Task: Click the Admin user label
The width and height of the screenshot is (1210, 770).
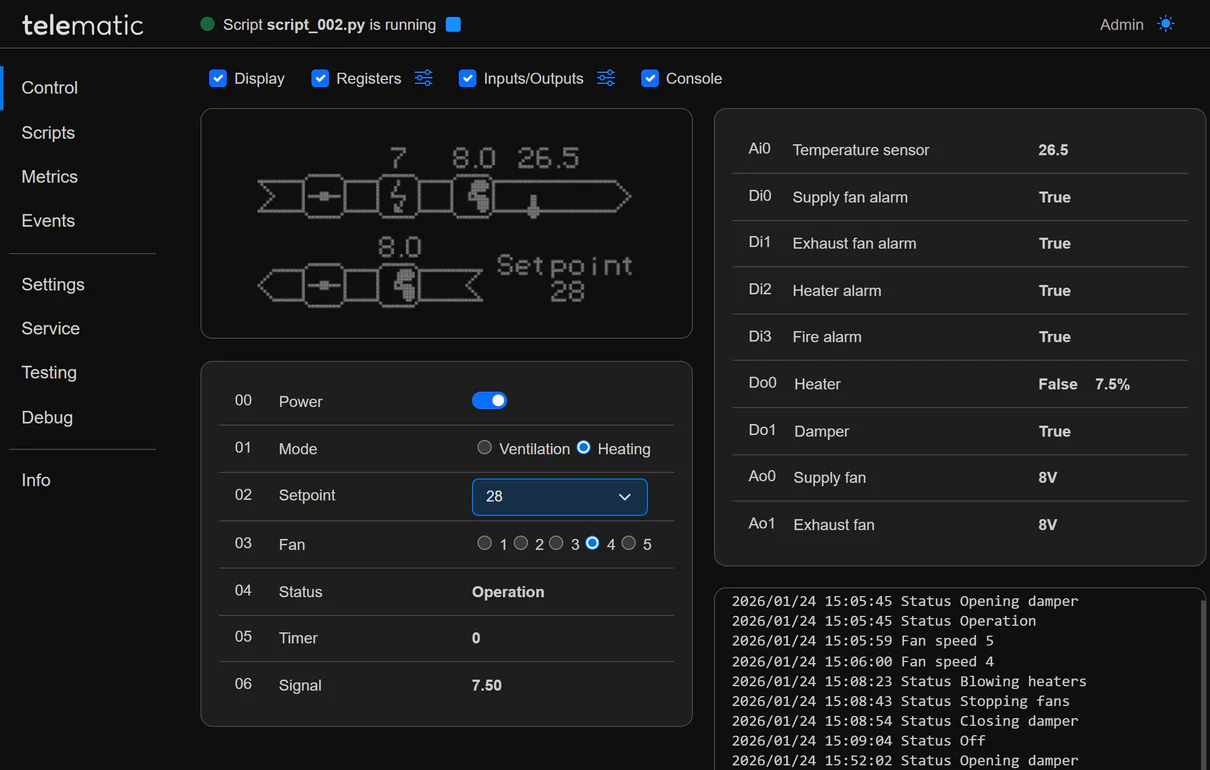Action: point(1121,25)
